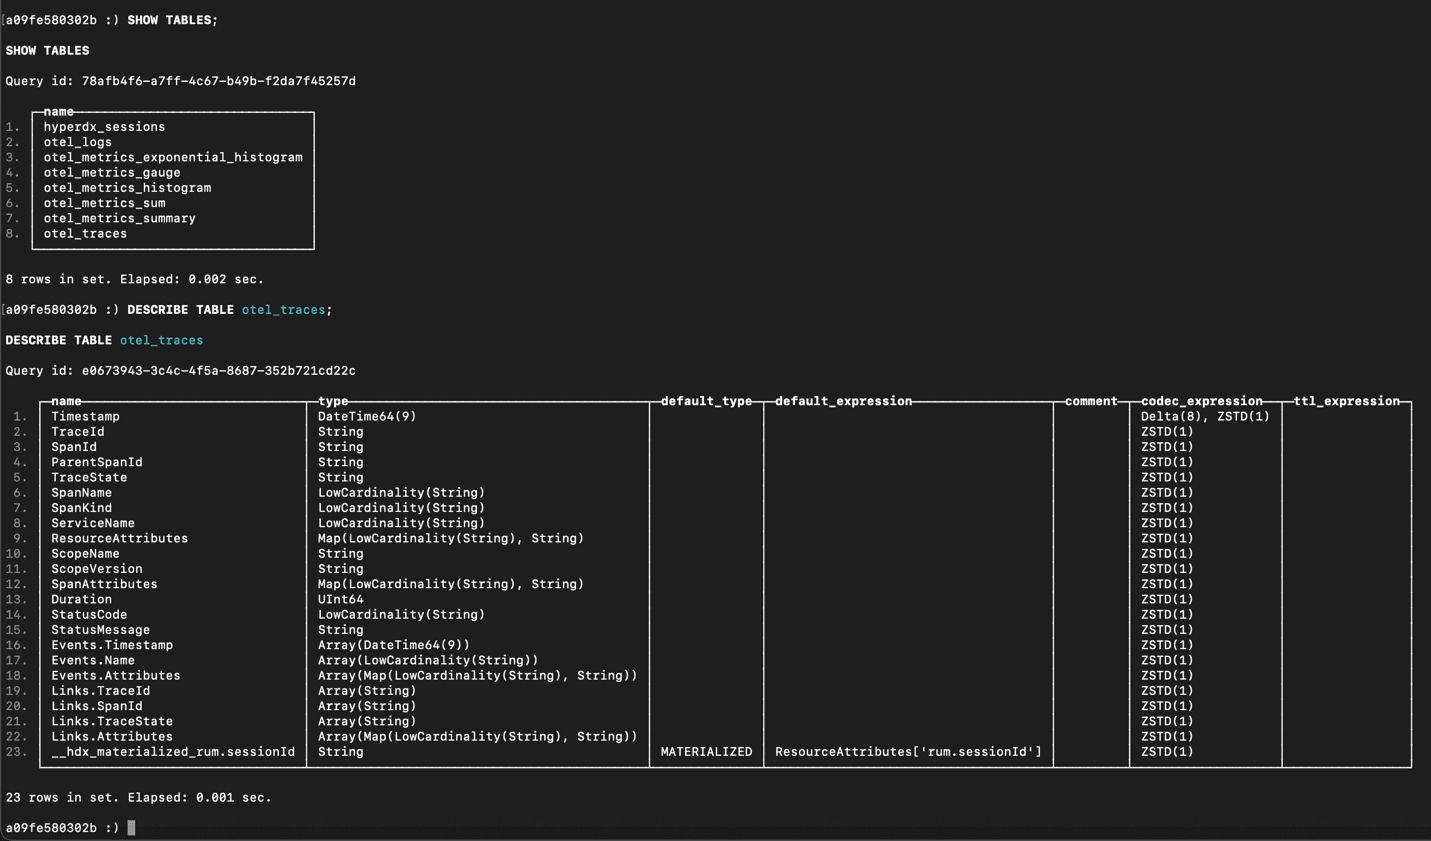Click ScopeVersion row name

coord(97,569)
